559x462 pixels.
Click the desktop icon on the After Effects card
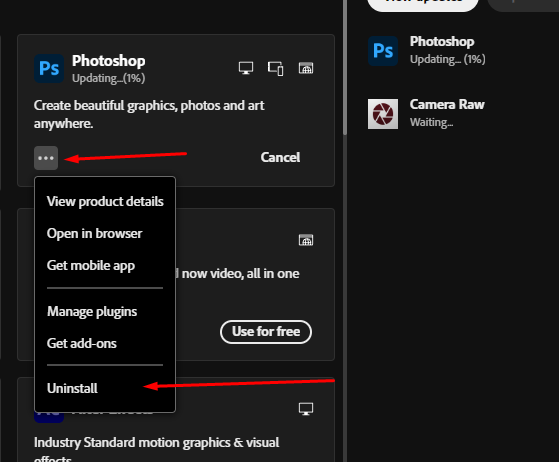pos(306,409)
